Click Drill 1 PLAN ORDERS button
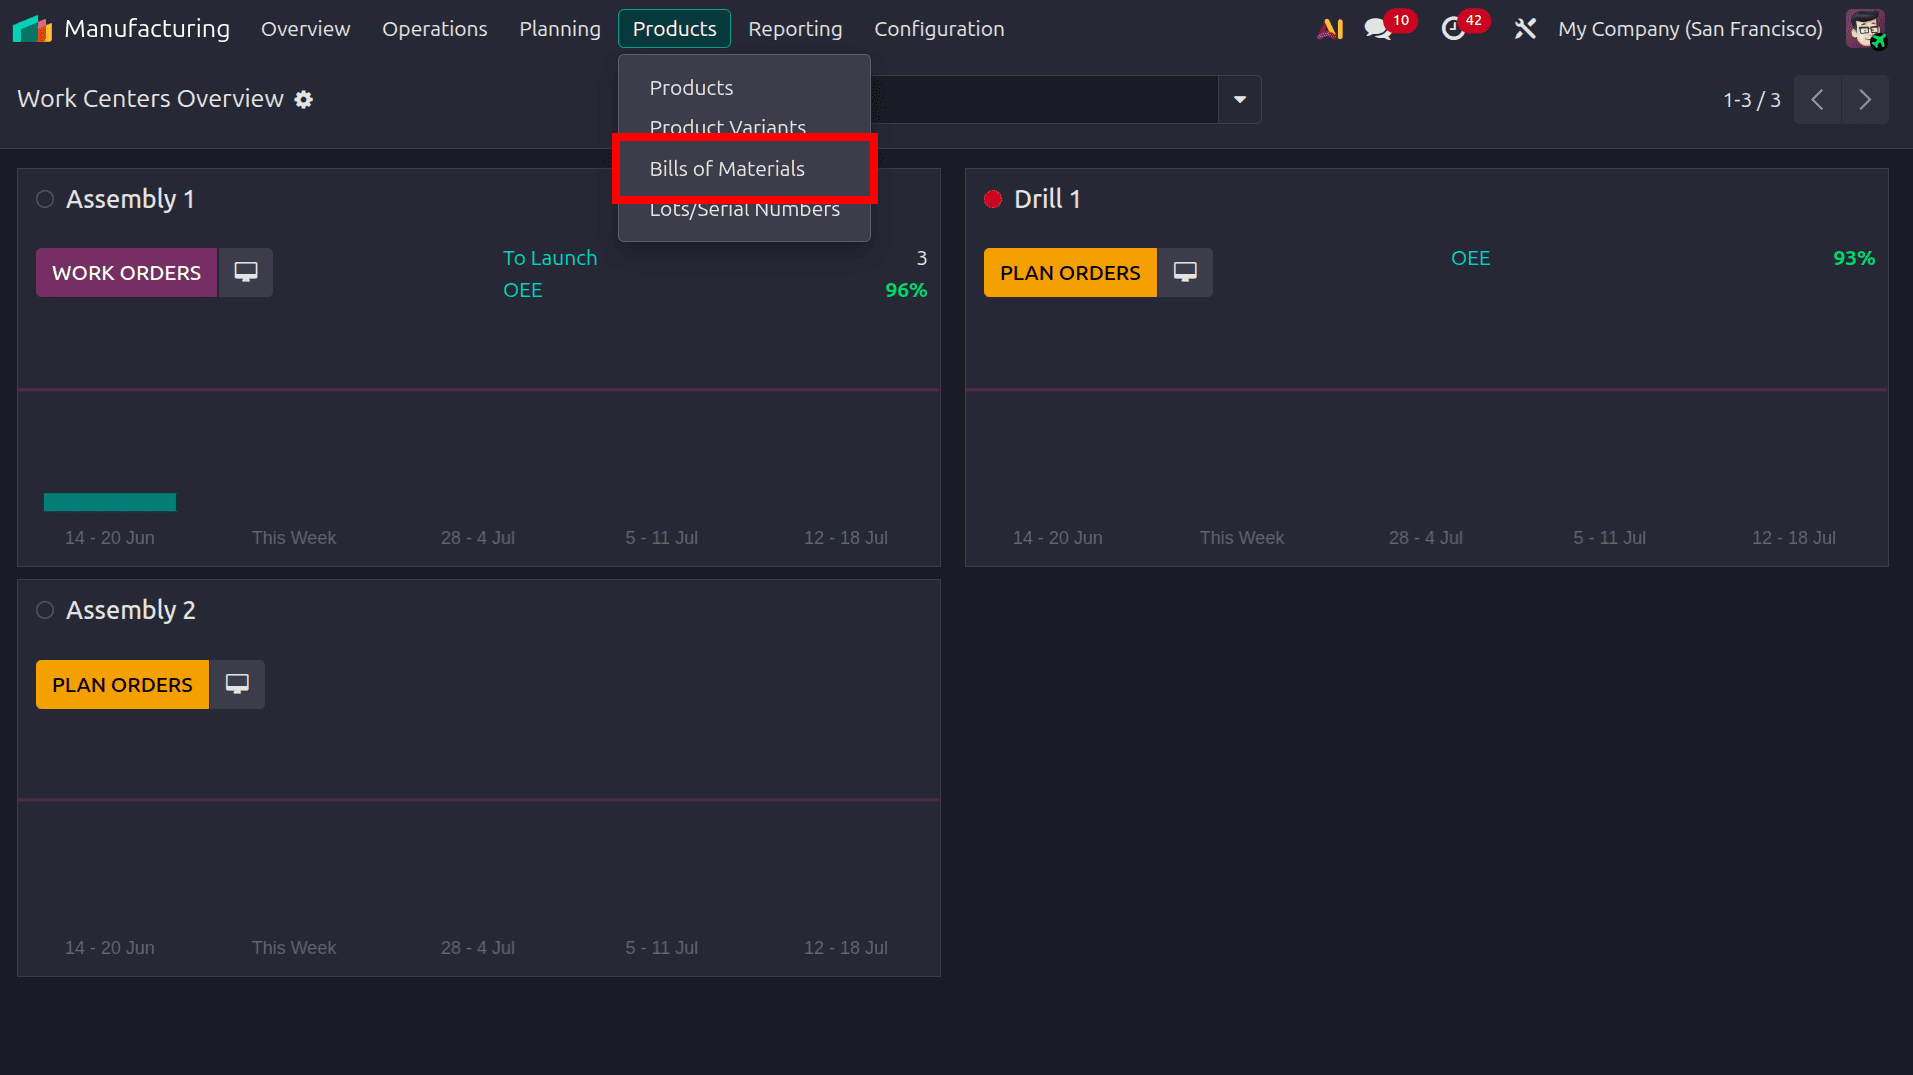This screenshot has width=1913, height=1075. coord(1070,272)
